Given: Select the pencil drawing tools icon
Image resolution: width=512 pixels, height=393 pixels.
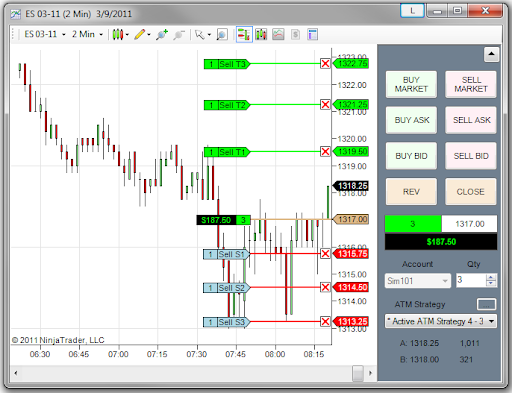Looking at the screenshot, I should 140,34.
